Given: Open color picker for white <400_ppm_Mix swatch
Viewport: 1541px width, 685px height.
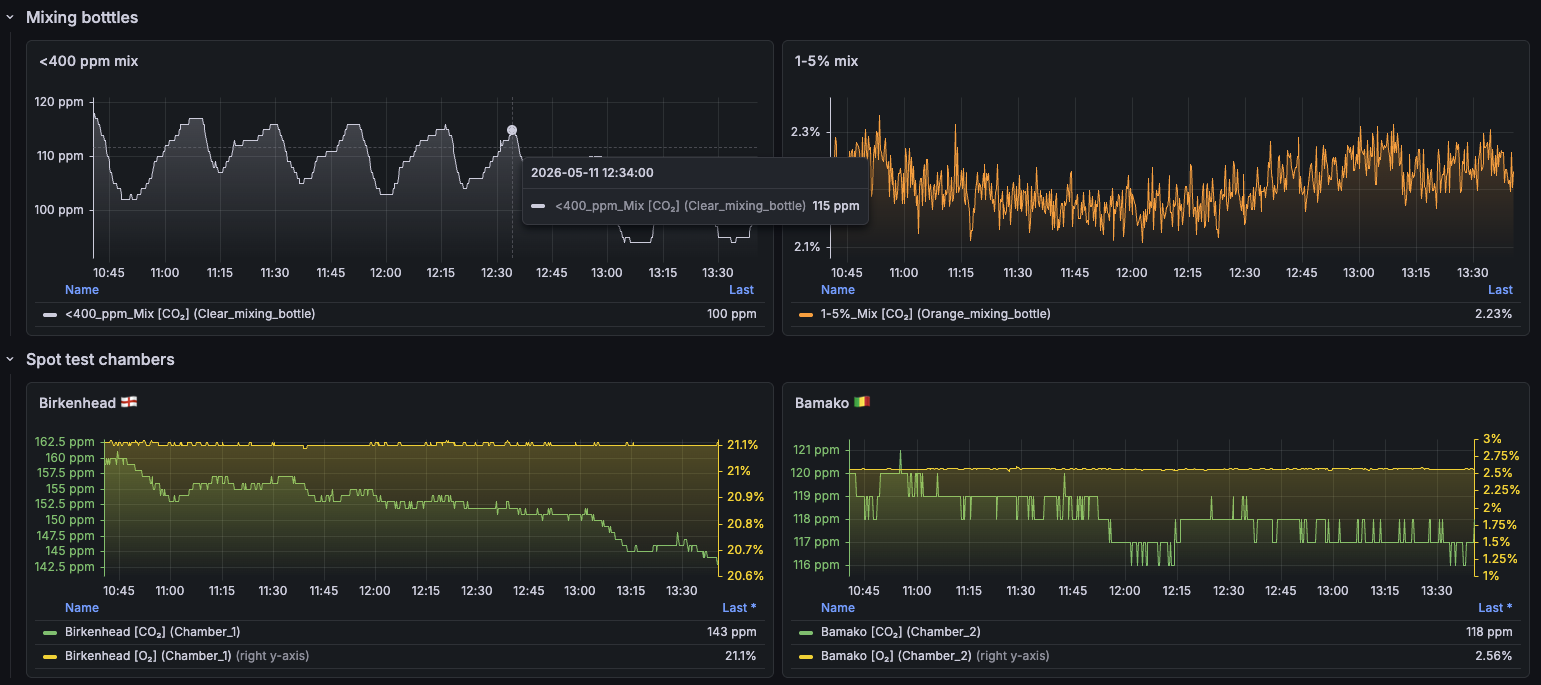Looking at the screenshot, I should pos(50,314).
